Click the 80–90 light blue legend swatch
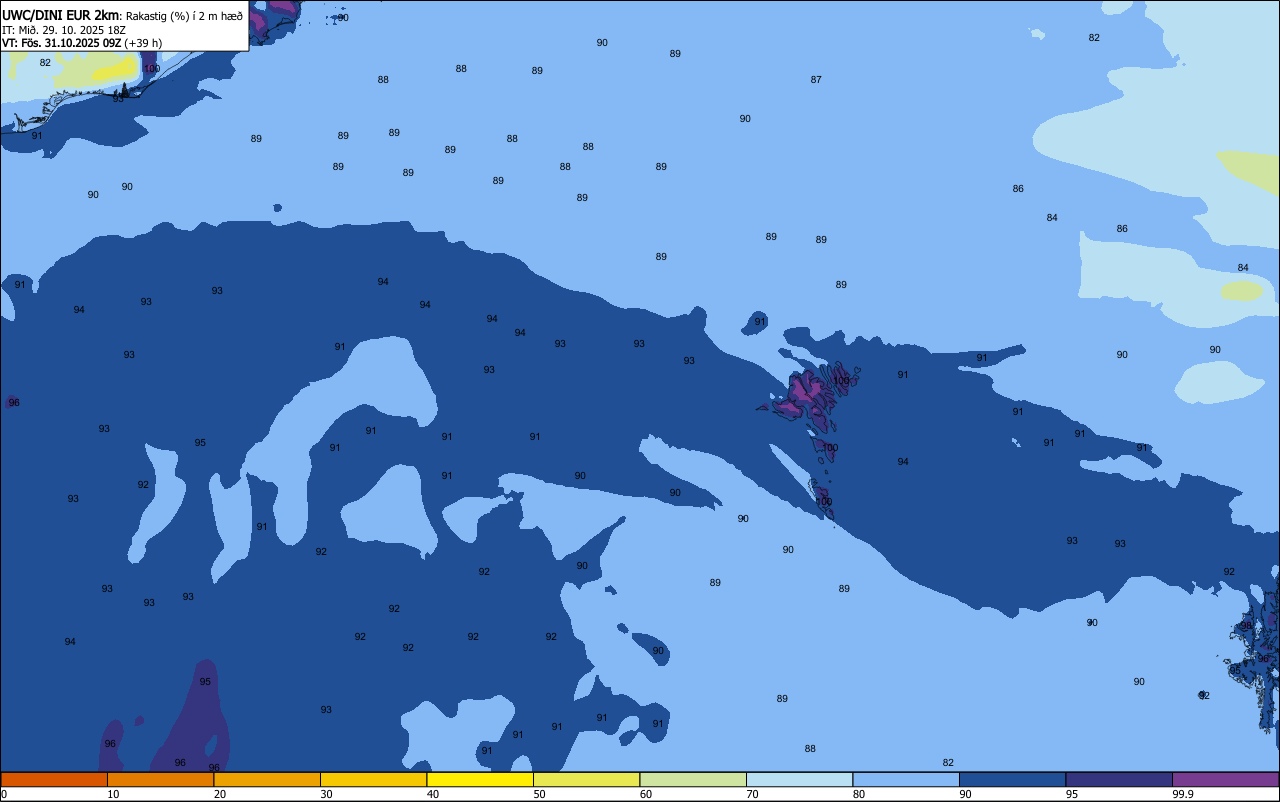This screenshot has width=1280, height=802. click(x=906, y=779)
